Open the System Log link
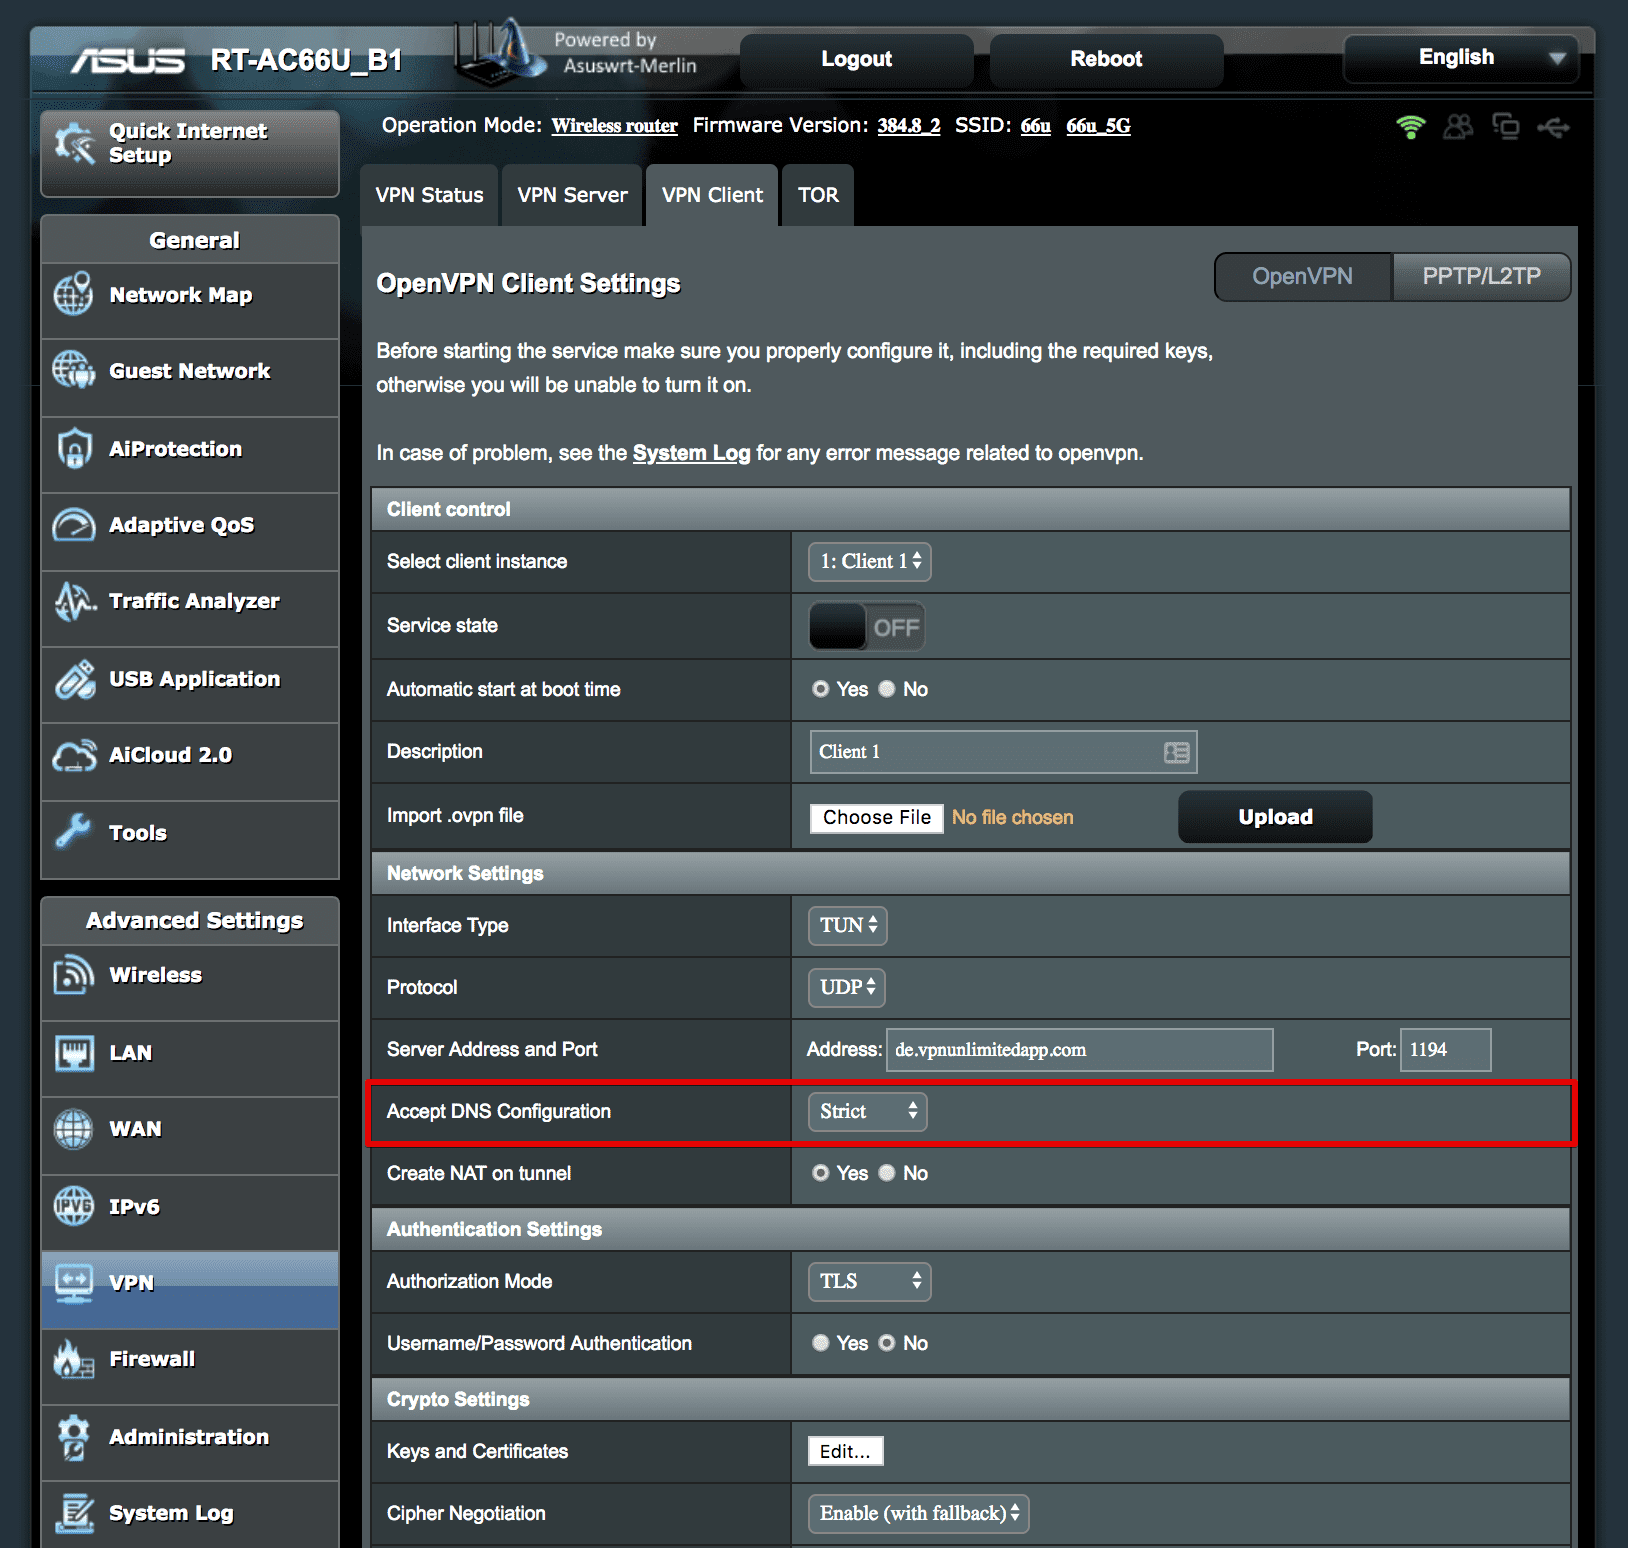 click(691, 453)
